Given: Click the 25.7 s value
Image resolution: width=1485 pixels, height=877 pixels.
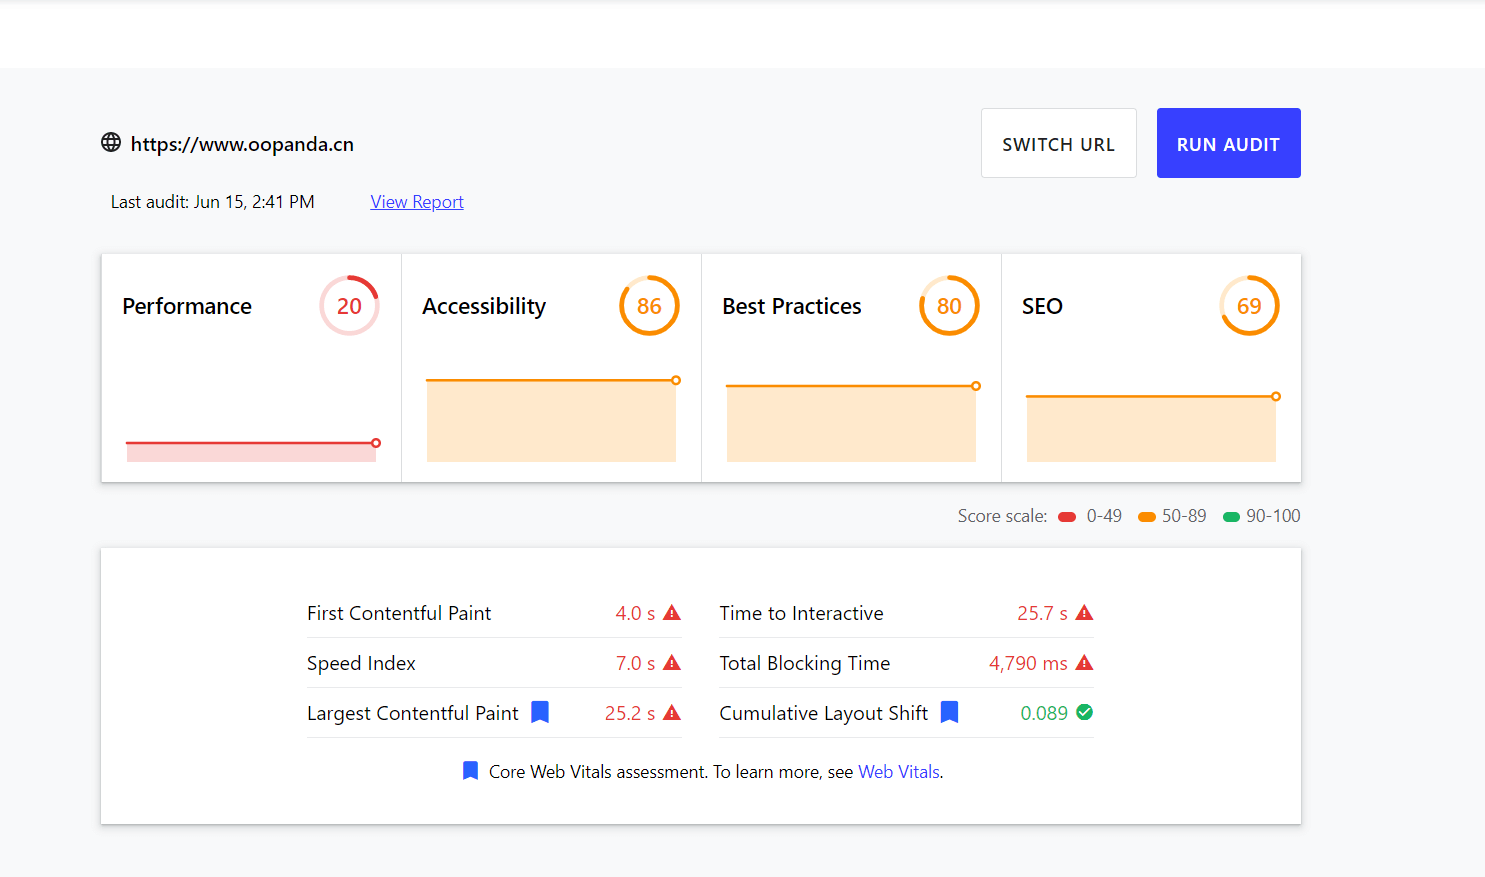Looking at the screenshot, I should [x=1043, y=613].
